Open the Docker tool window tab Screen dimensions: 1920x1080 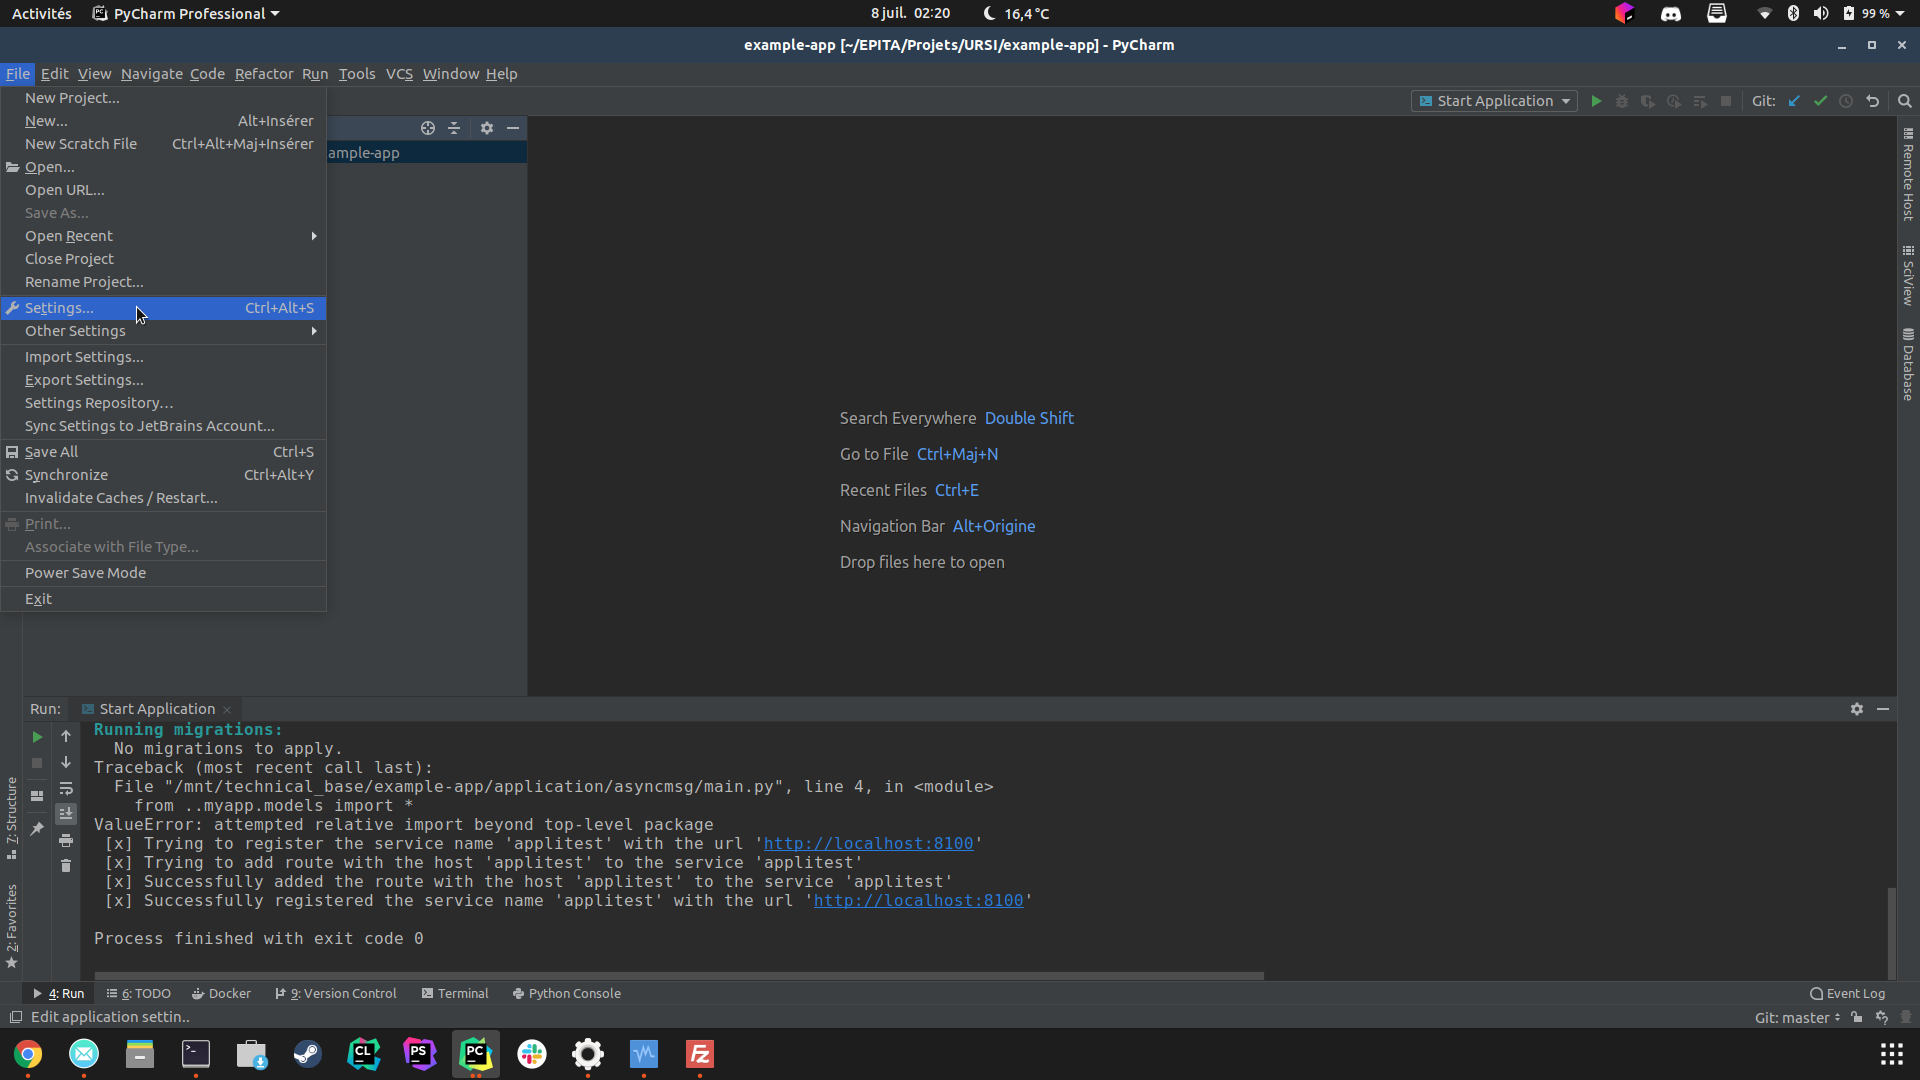click(221, 994)
